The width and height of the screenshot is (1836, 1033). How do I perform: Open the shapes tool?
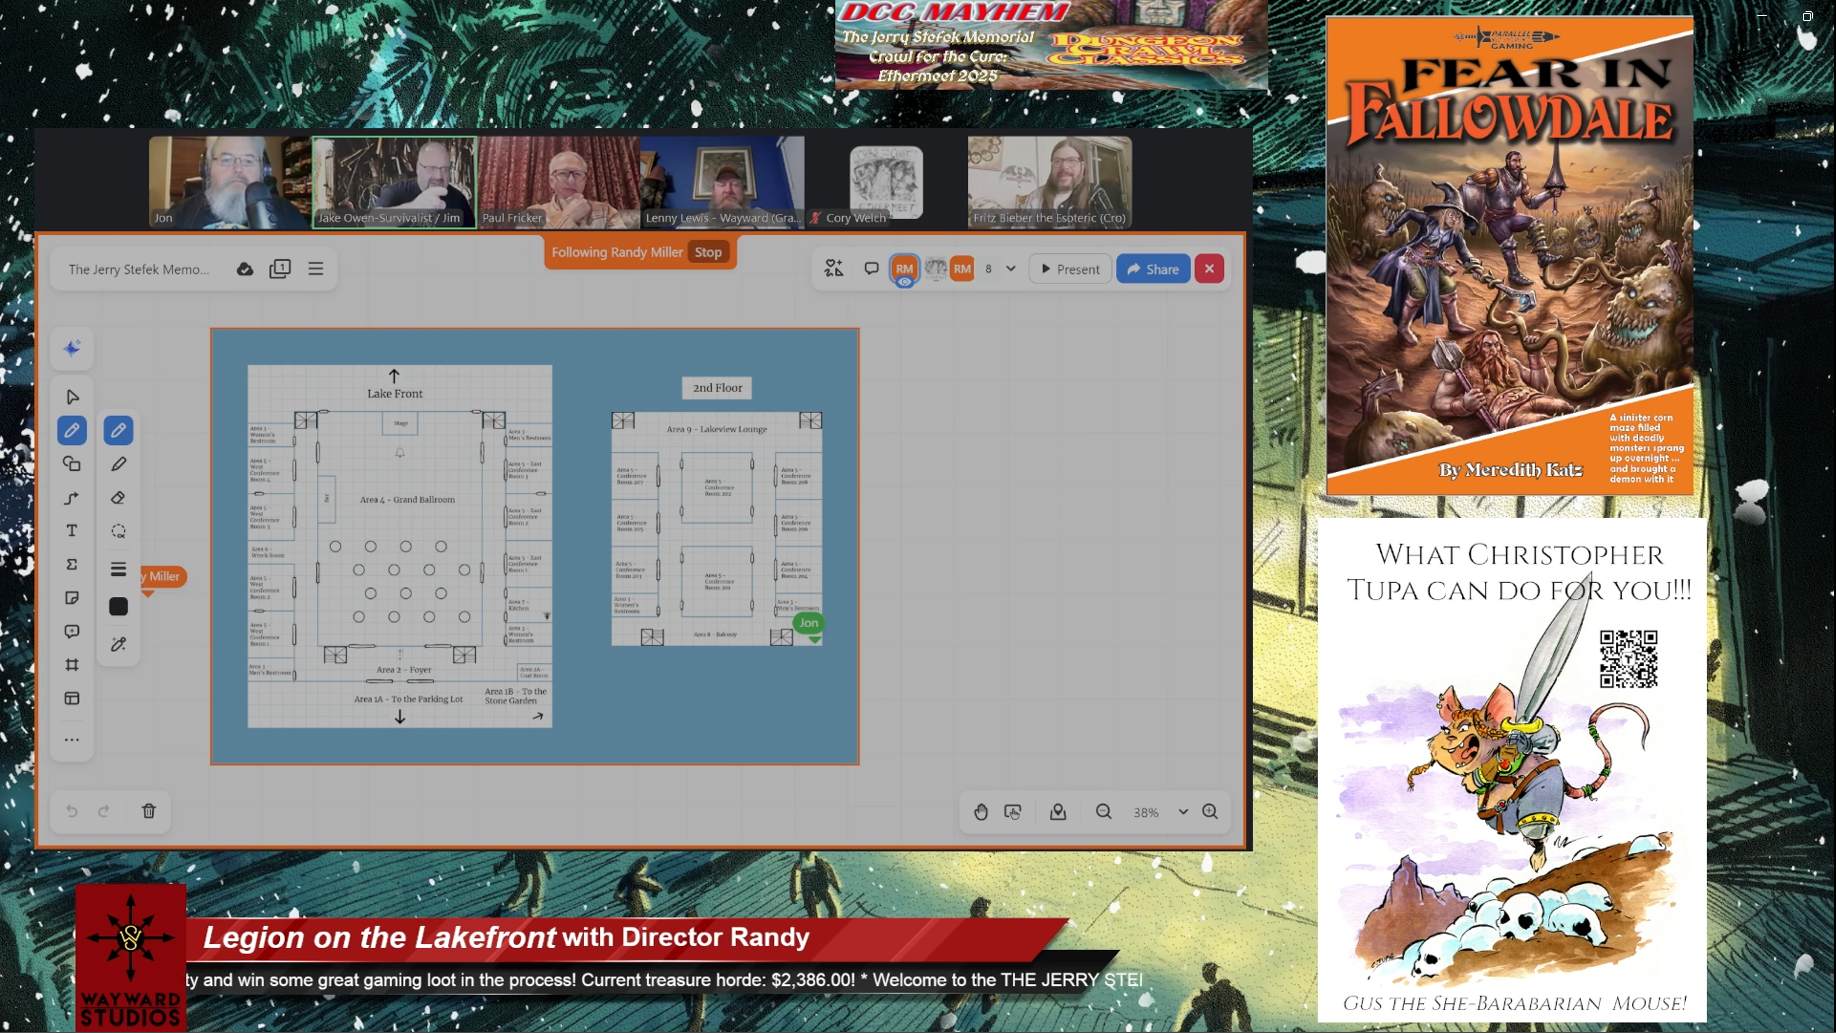[x=72, y=464]
